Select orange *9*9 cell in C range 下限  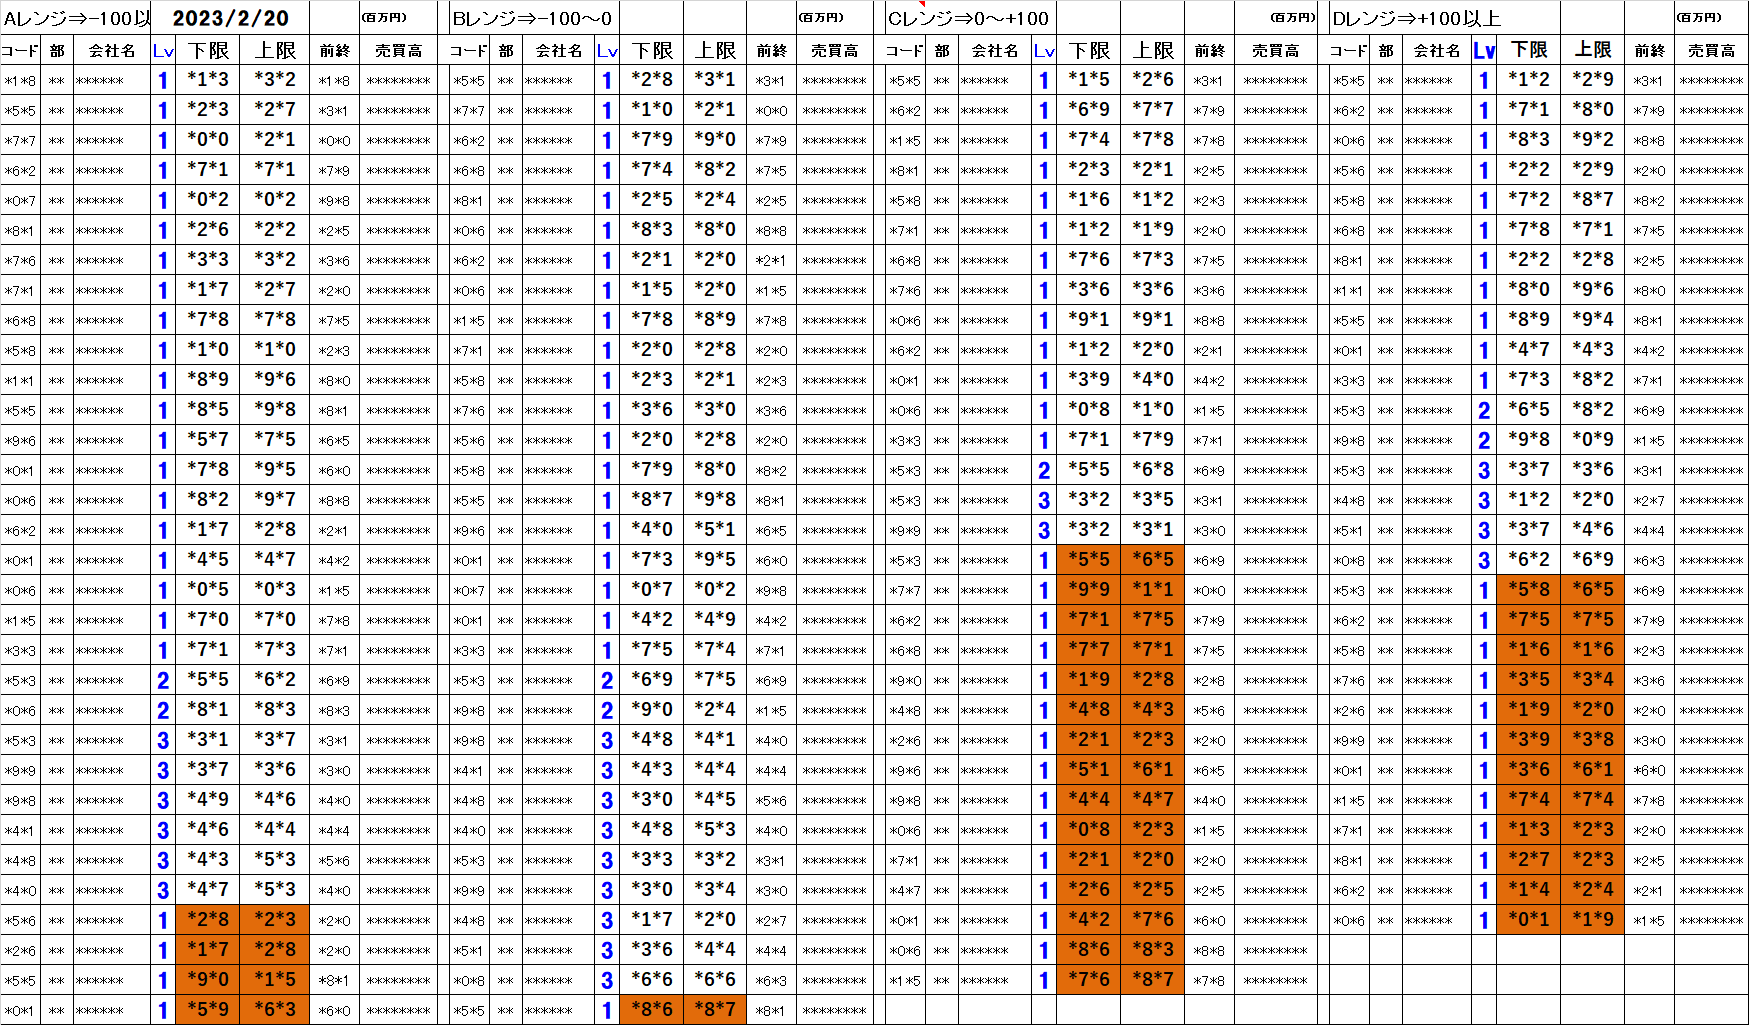[x=1089, y=589]
